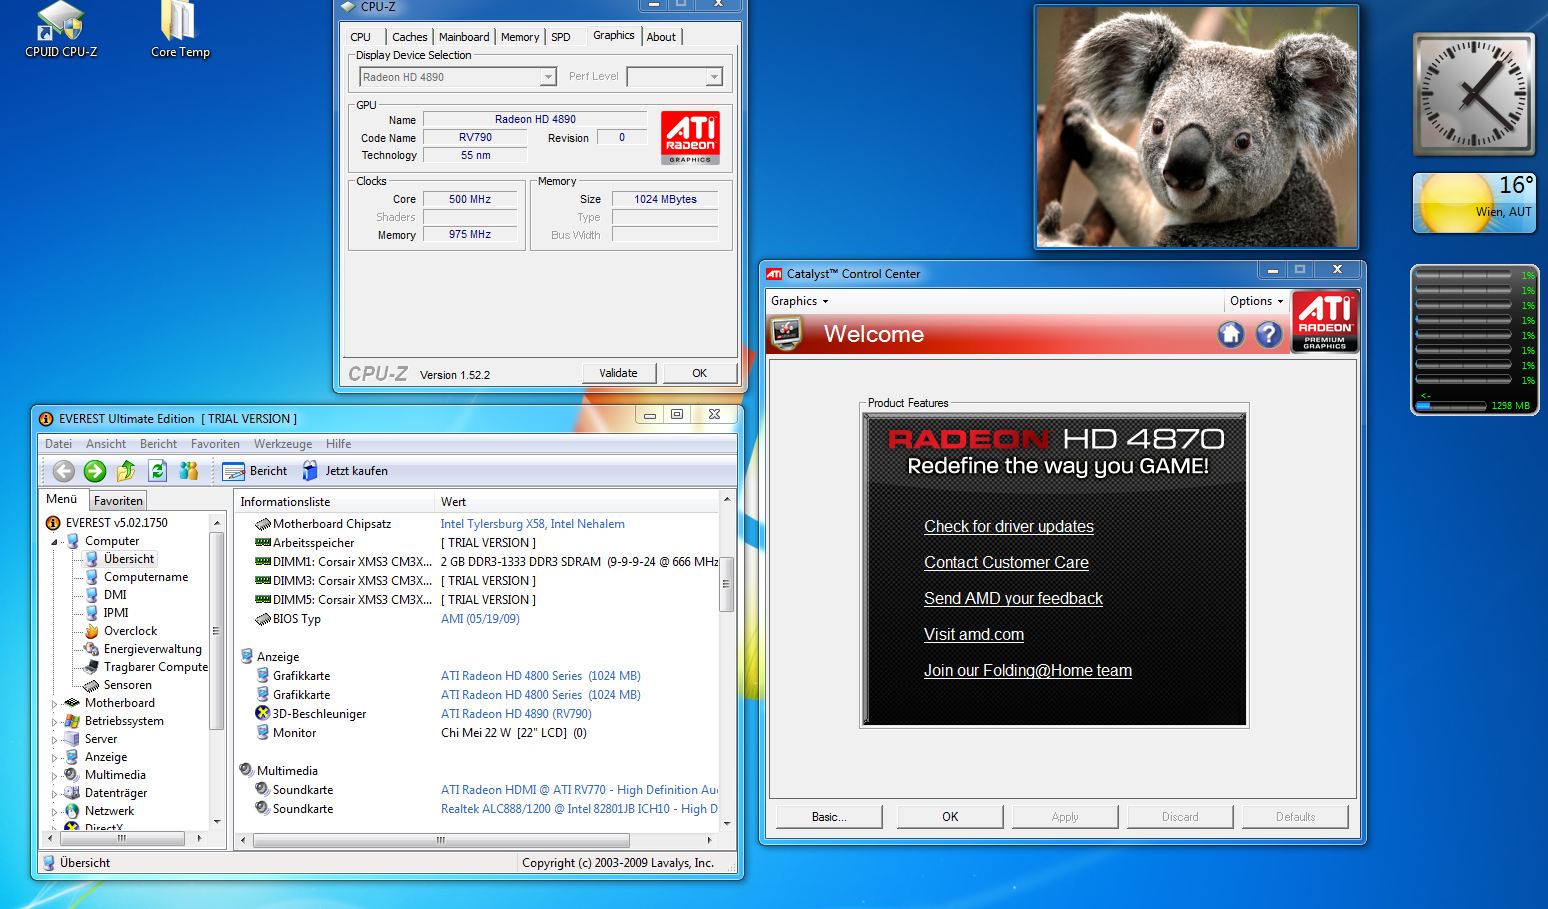Click the green forward arrow in EVEREST
The width and height of the screenshot is (1548, 909).
(95, 471)
